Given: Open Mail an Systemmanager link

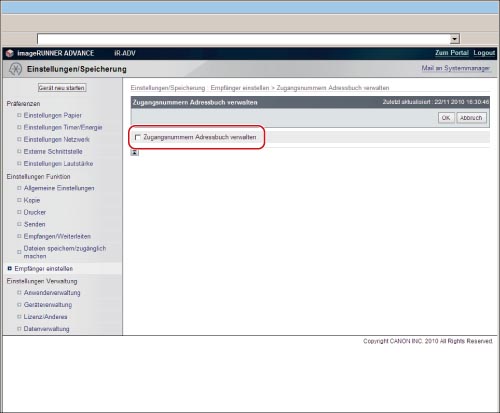Looking at the screenshot, I should (x=455, y=68).
